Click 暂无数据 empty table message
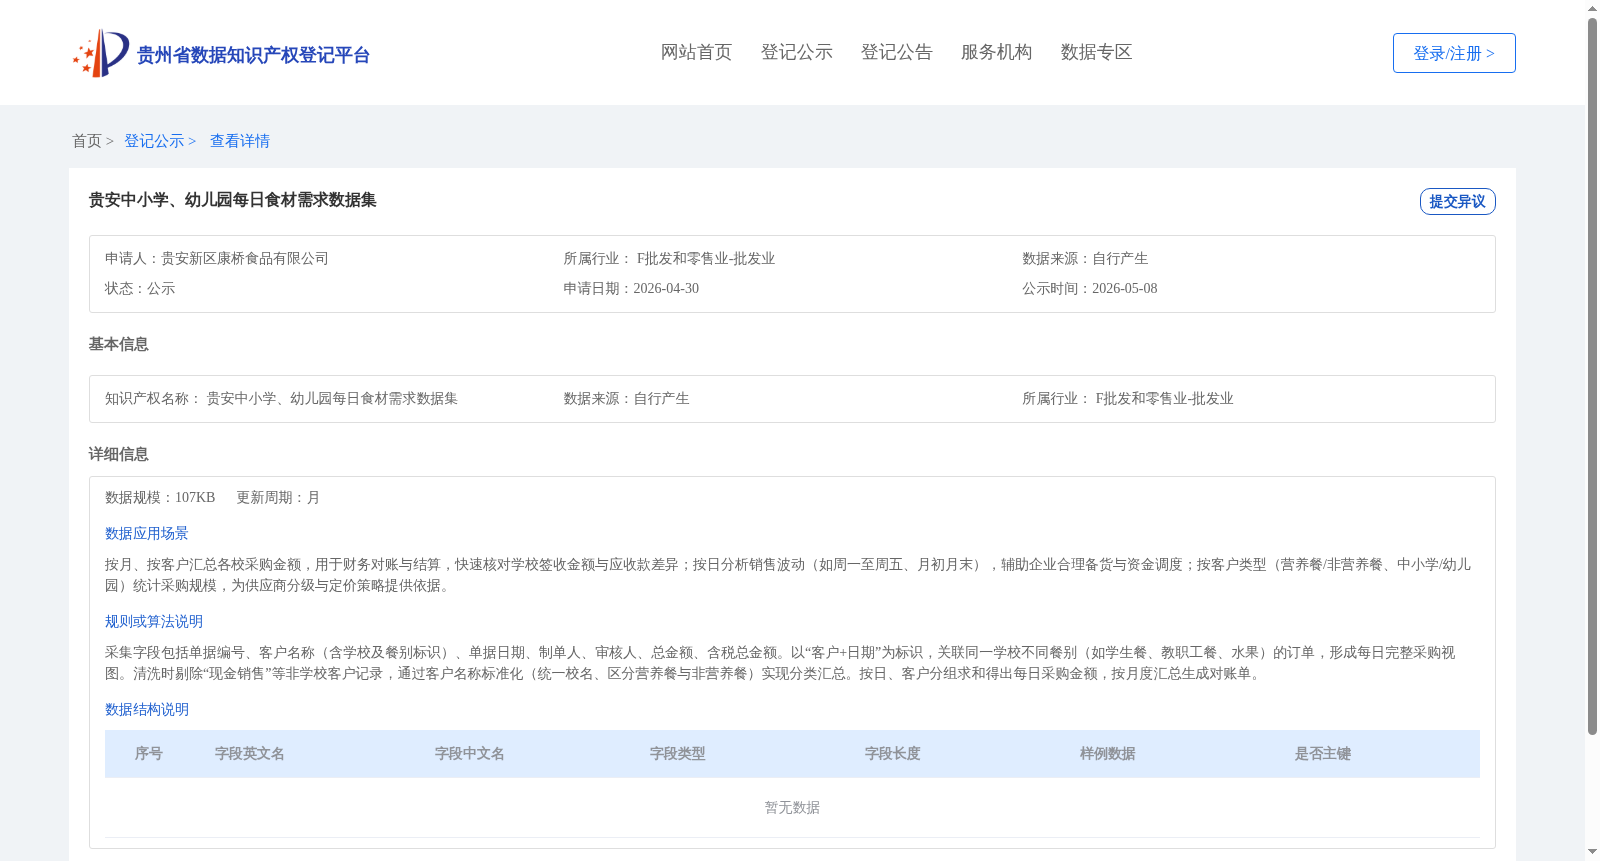This screenshot has width=1600, height=861. coord(792,807)
